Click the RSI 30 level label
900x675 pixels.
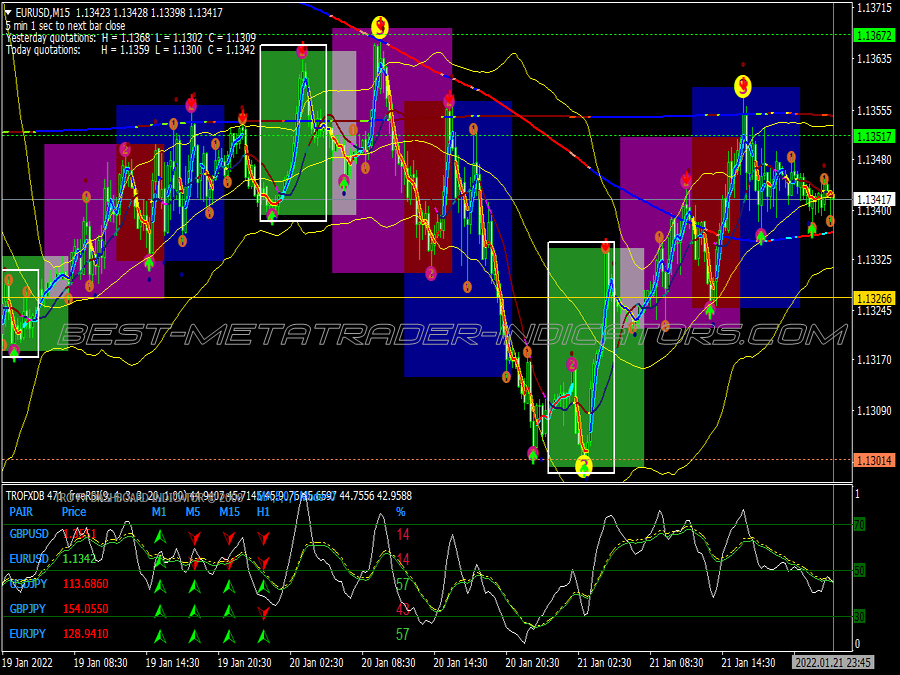point(859,616)
